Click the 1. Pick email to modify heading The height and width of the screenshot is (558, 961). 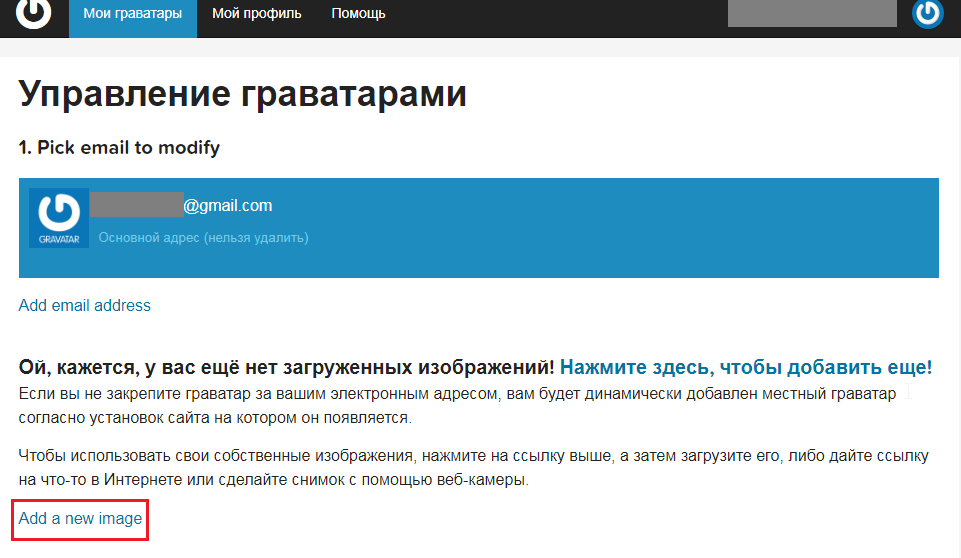tap(119, 148)
